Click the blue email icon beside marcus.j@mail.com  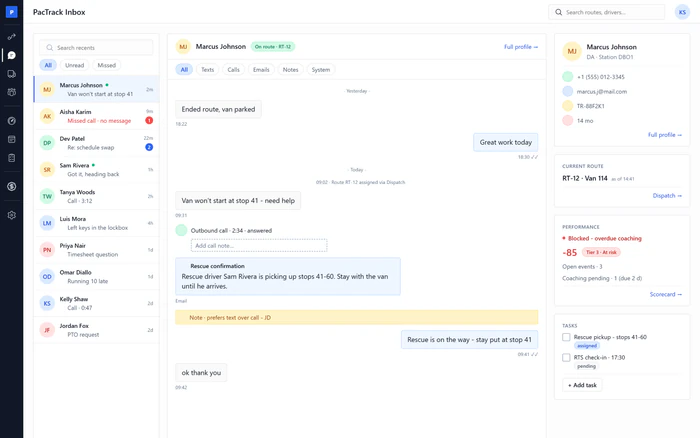[567, 92]
